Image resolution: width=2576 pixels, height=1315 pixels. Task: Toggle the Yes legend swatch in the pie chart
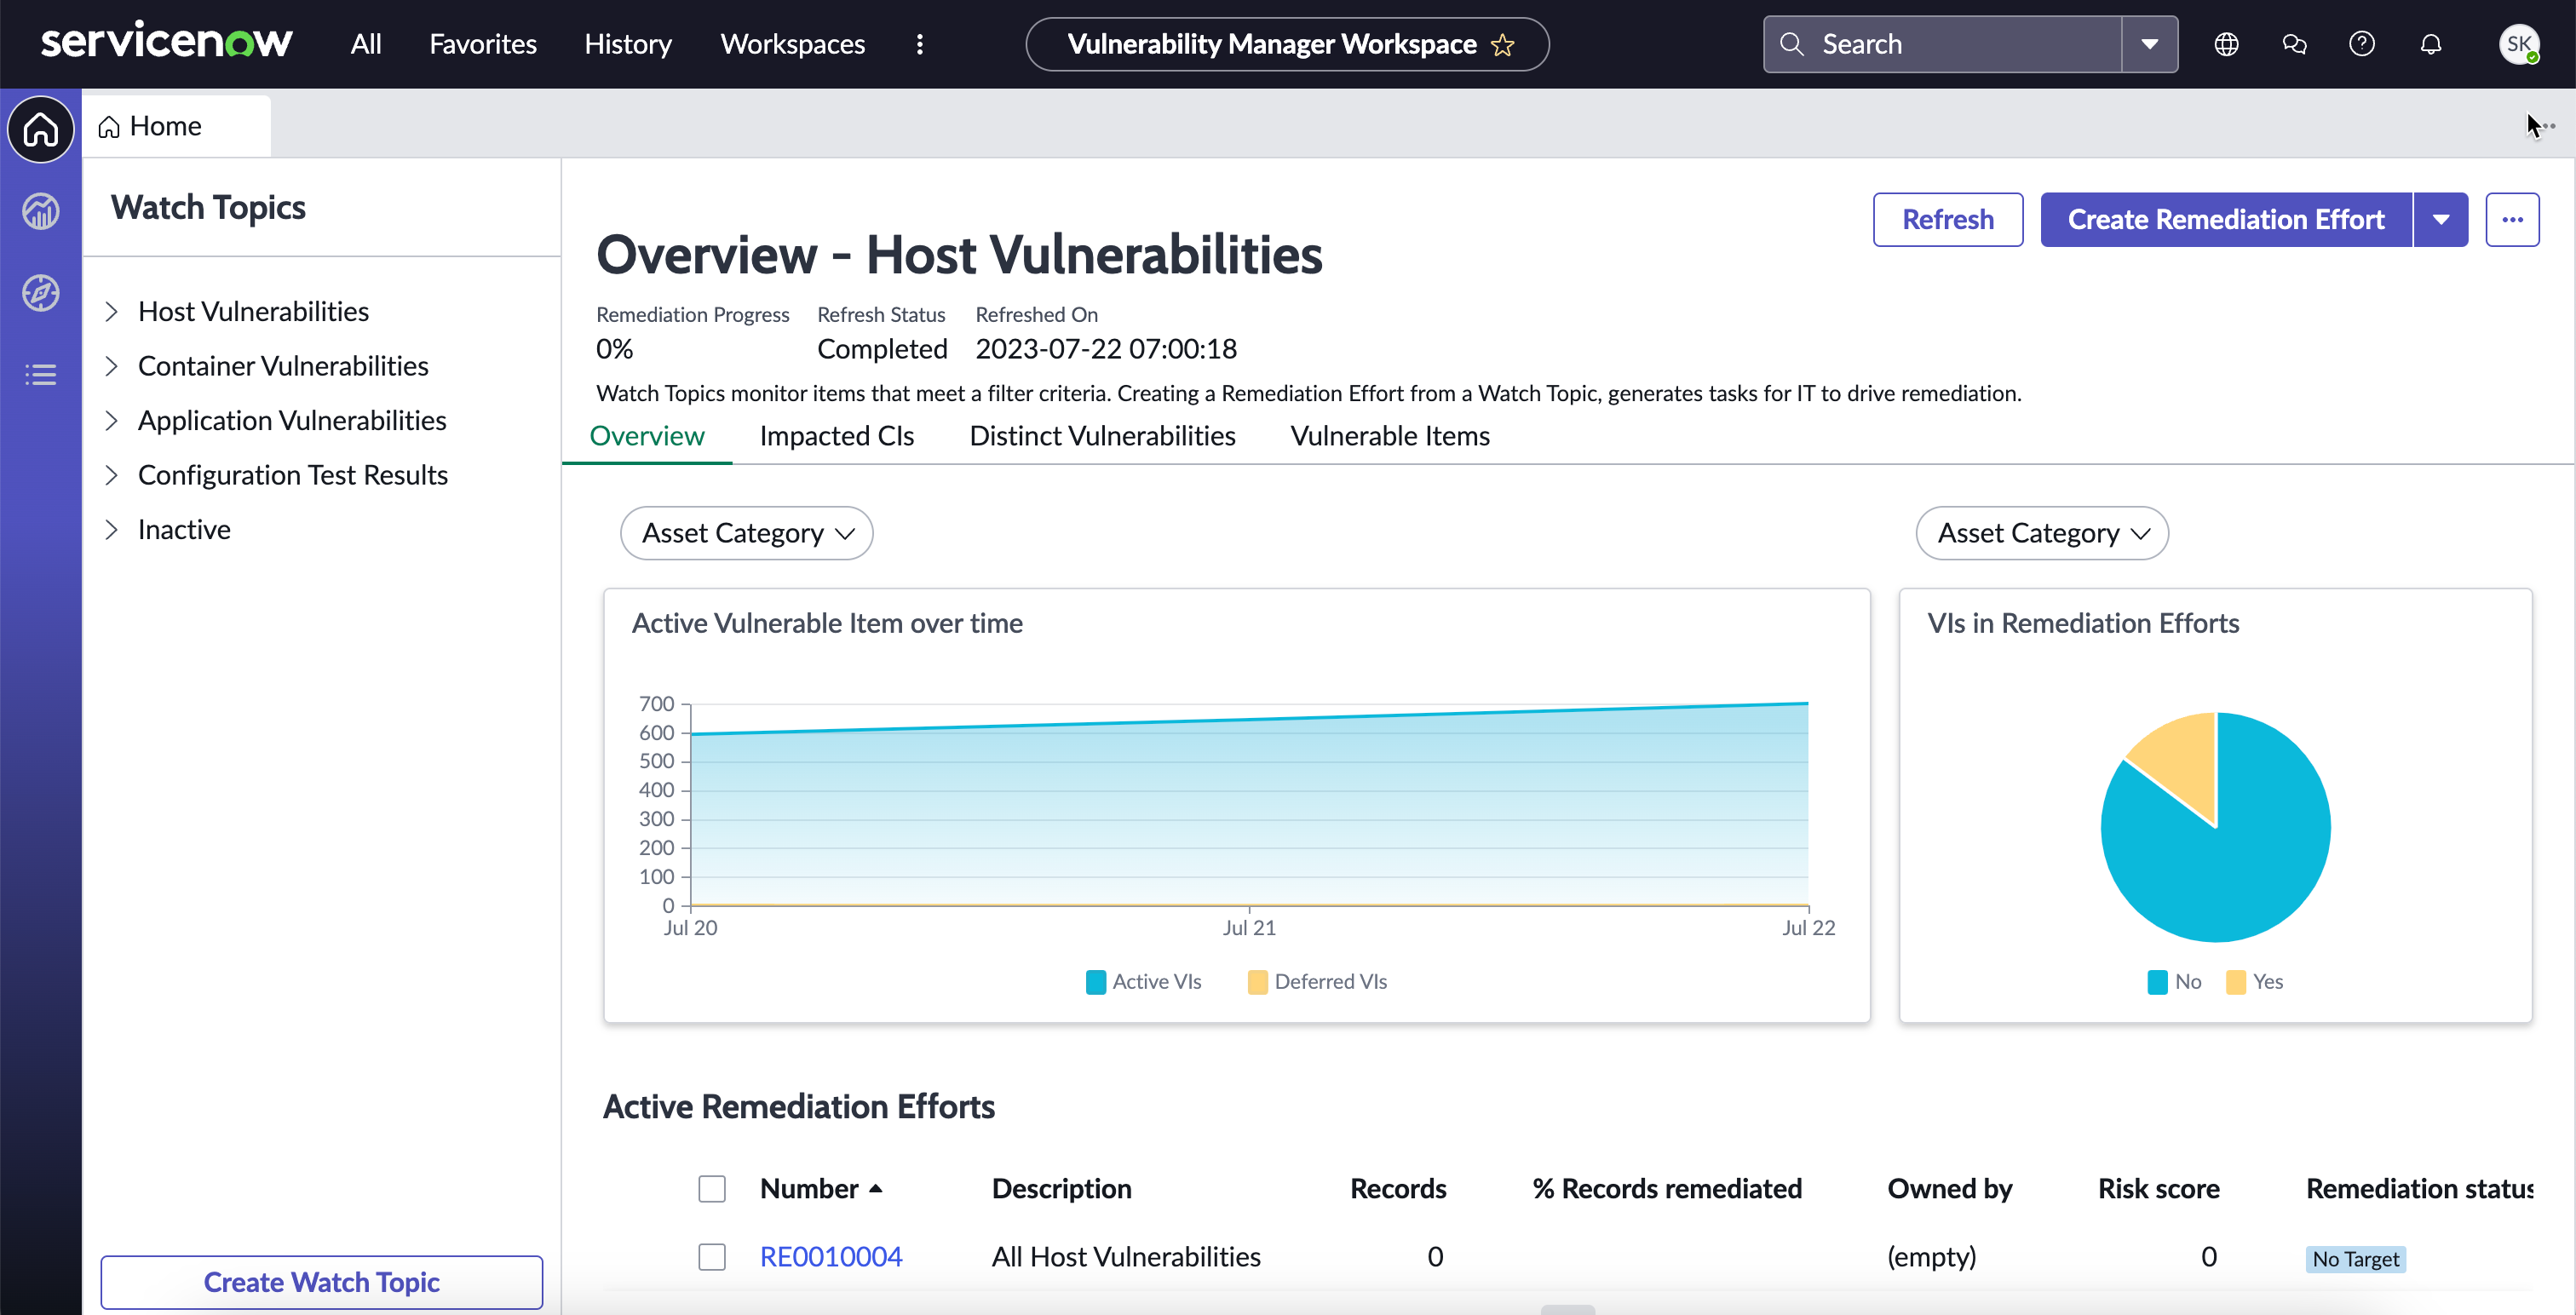(2236, 982)
